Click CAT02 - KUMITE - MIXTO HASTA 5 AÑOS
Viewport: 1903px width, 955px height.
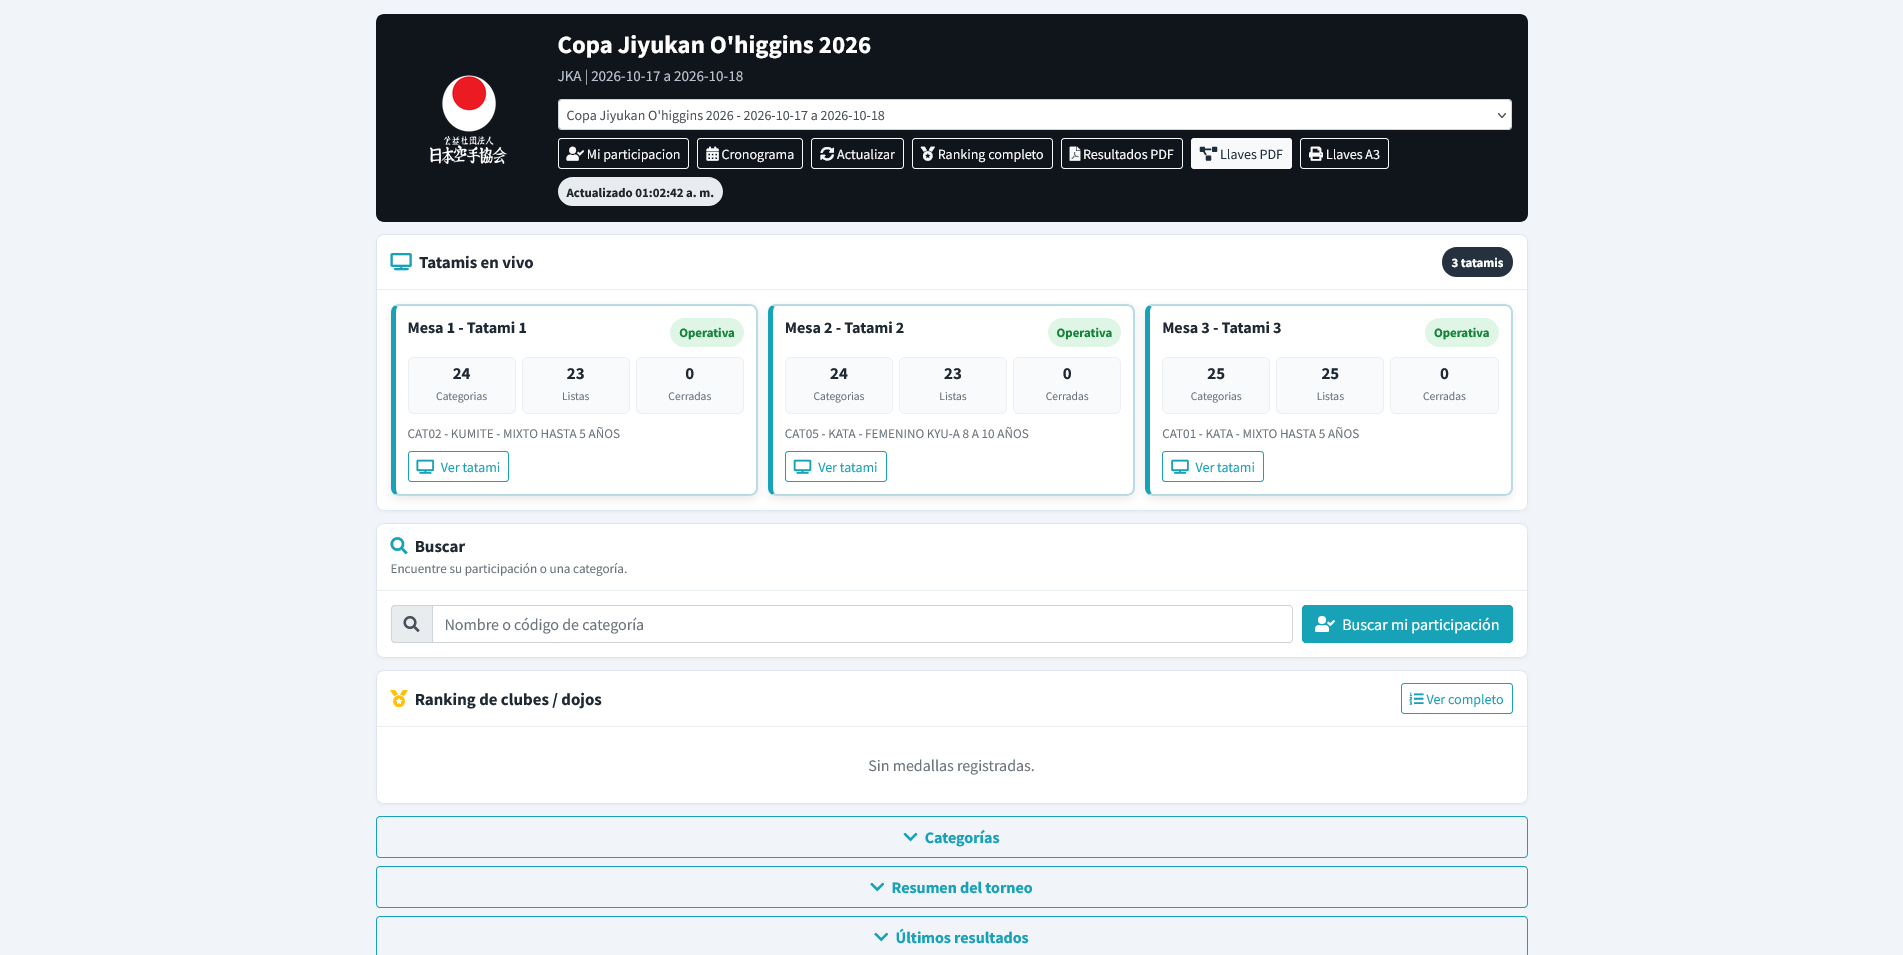click(x=513, y=434)
